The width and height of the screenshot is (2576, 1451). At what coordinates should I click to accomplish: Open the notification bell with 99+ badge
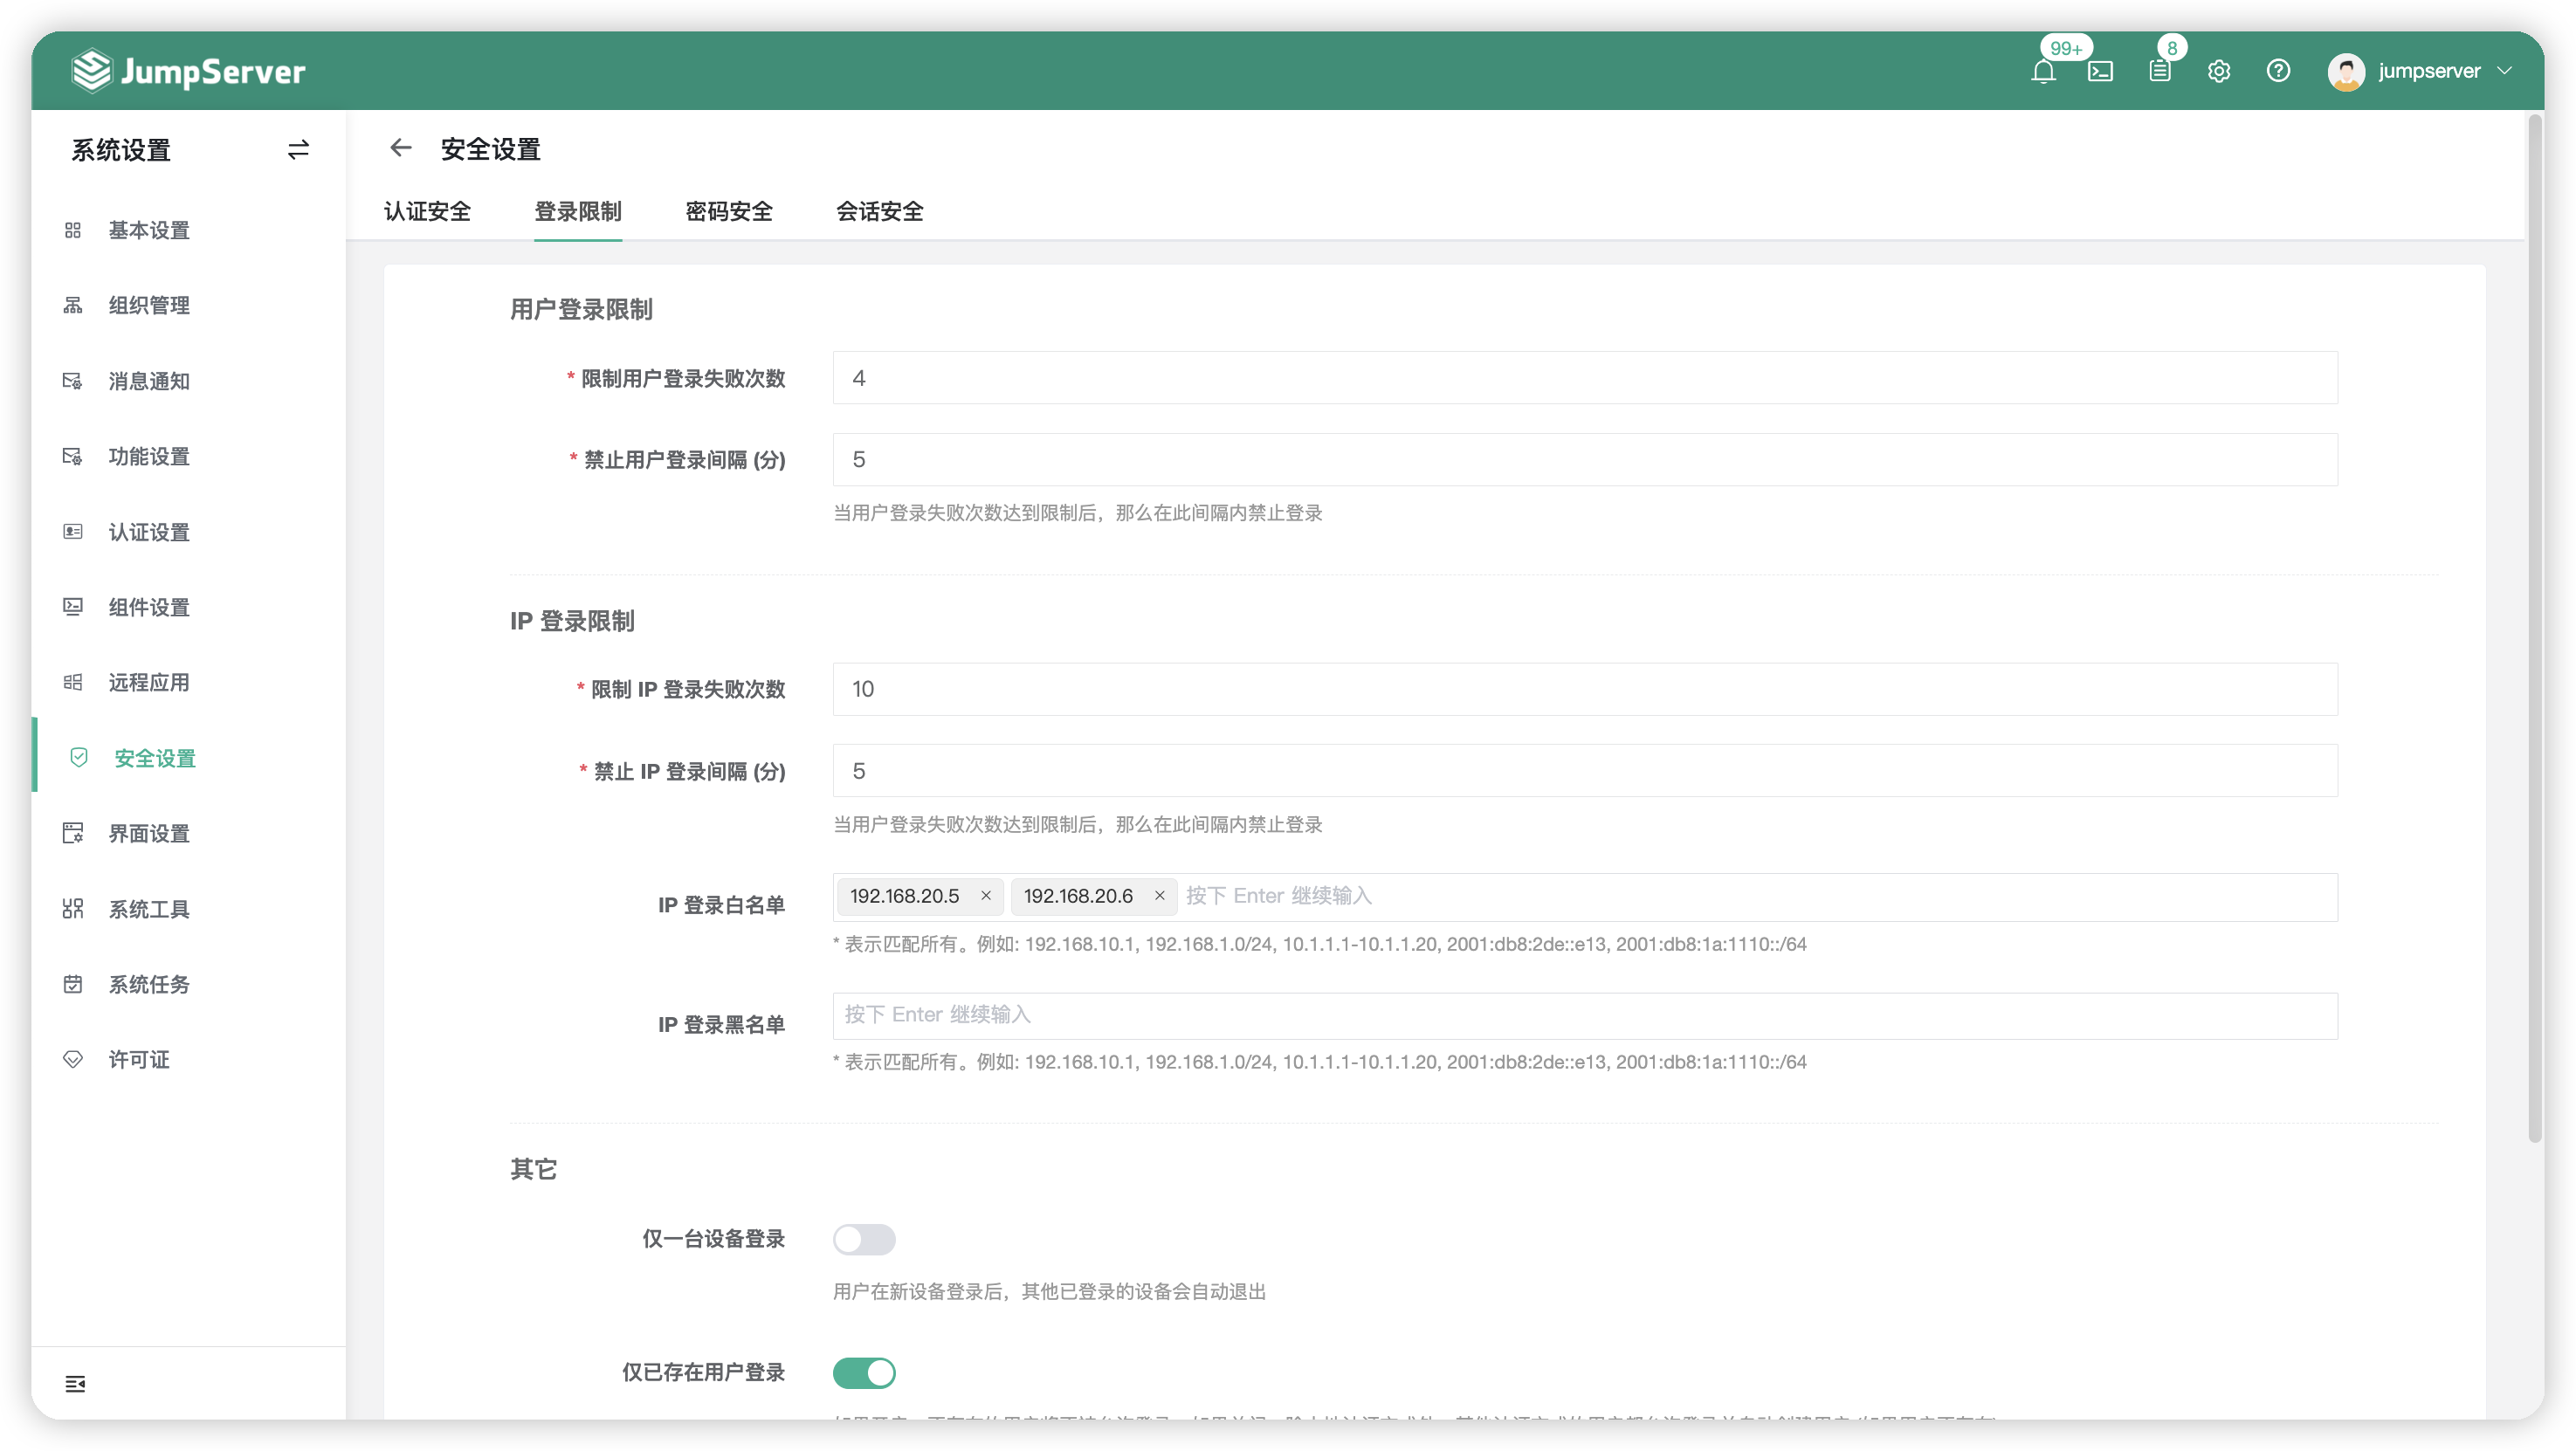pos(2044,71)
